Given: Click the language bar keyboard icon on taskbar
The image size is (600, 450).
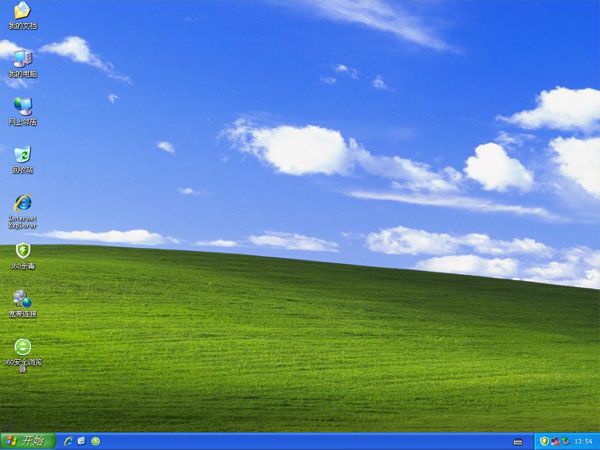Looking at the screenshot, I should pyautogui.click(x=518, y=442).
